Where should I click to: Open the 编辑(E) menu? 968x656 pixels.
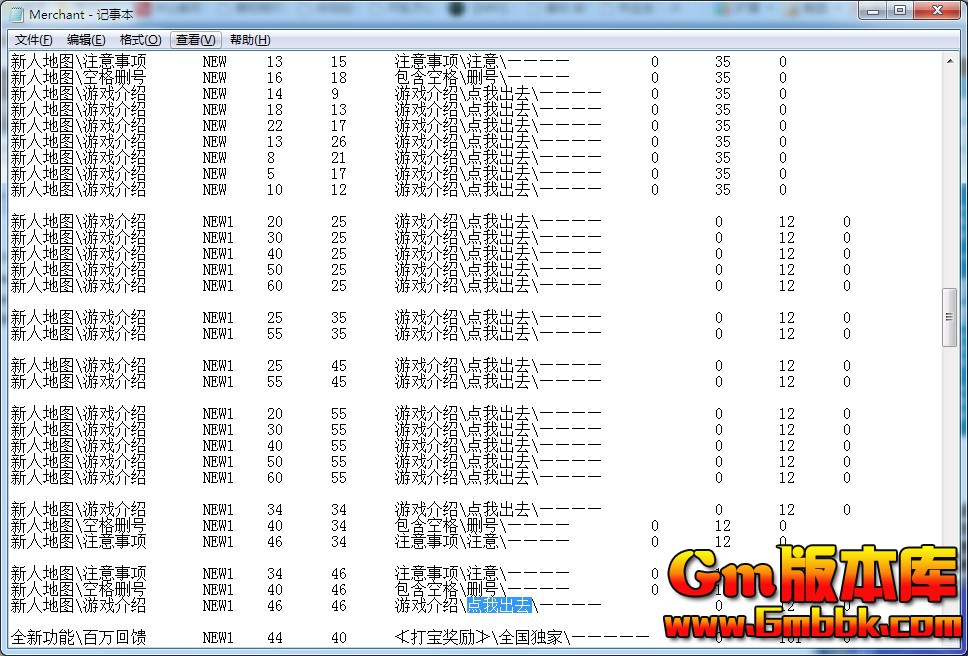(86, 40)
